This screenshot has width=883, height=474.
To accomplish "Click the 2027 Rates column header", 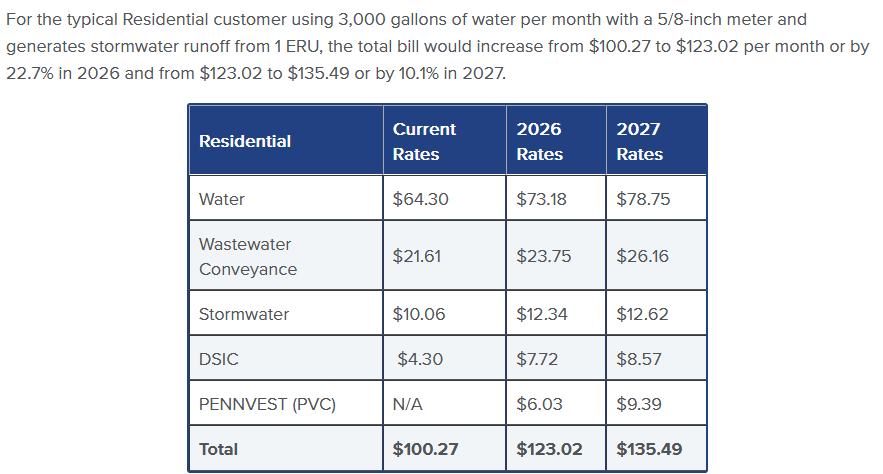I will pos(639,141).
